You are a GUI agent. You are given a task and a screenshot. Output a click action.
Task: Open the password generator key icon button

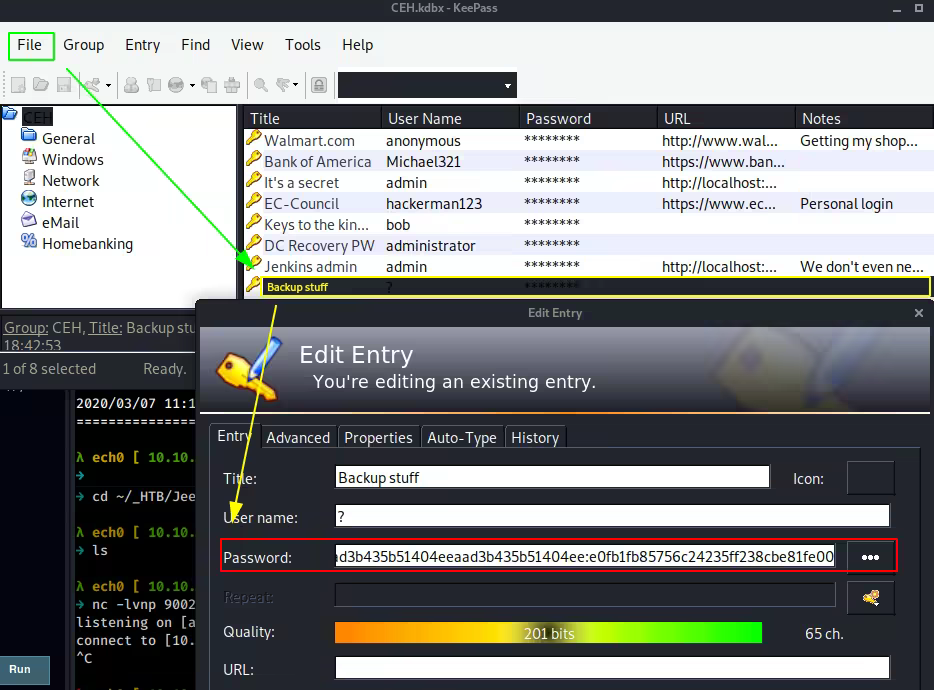point(870,598)
